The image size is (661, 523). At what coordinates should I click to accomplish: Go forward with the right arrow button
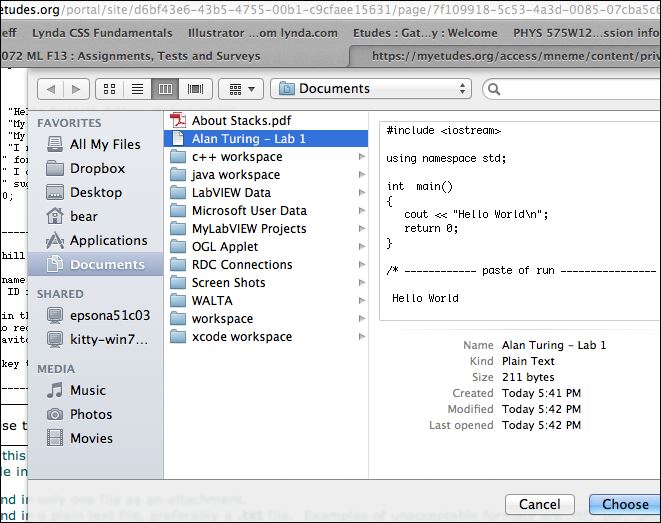76,89
